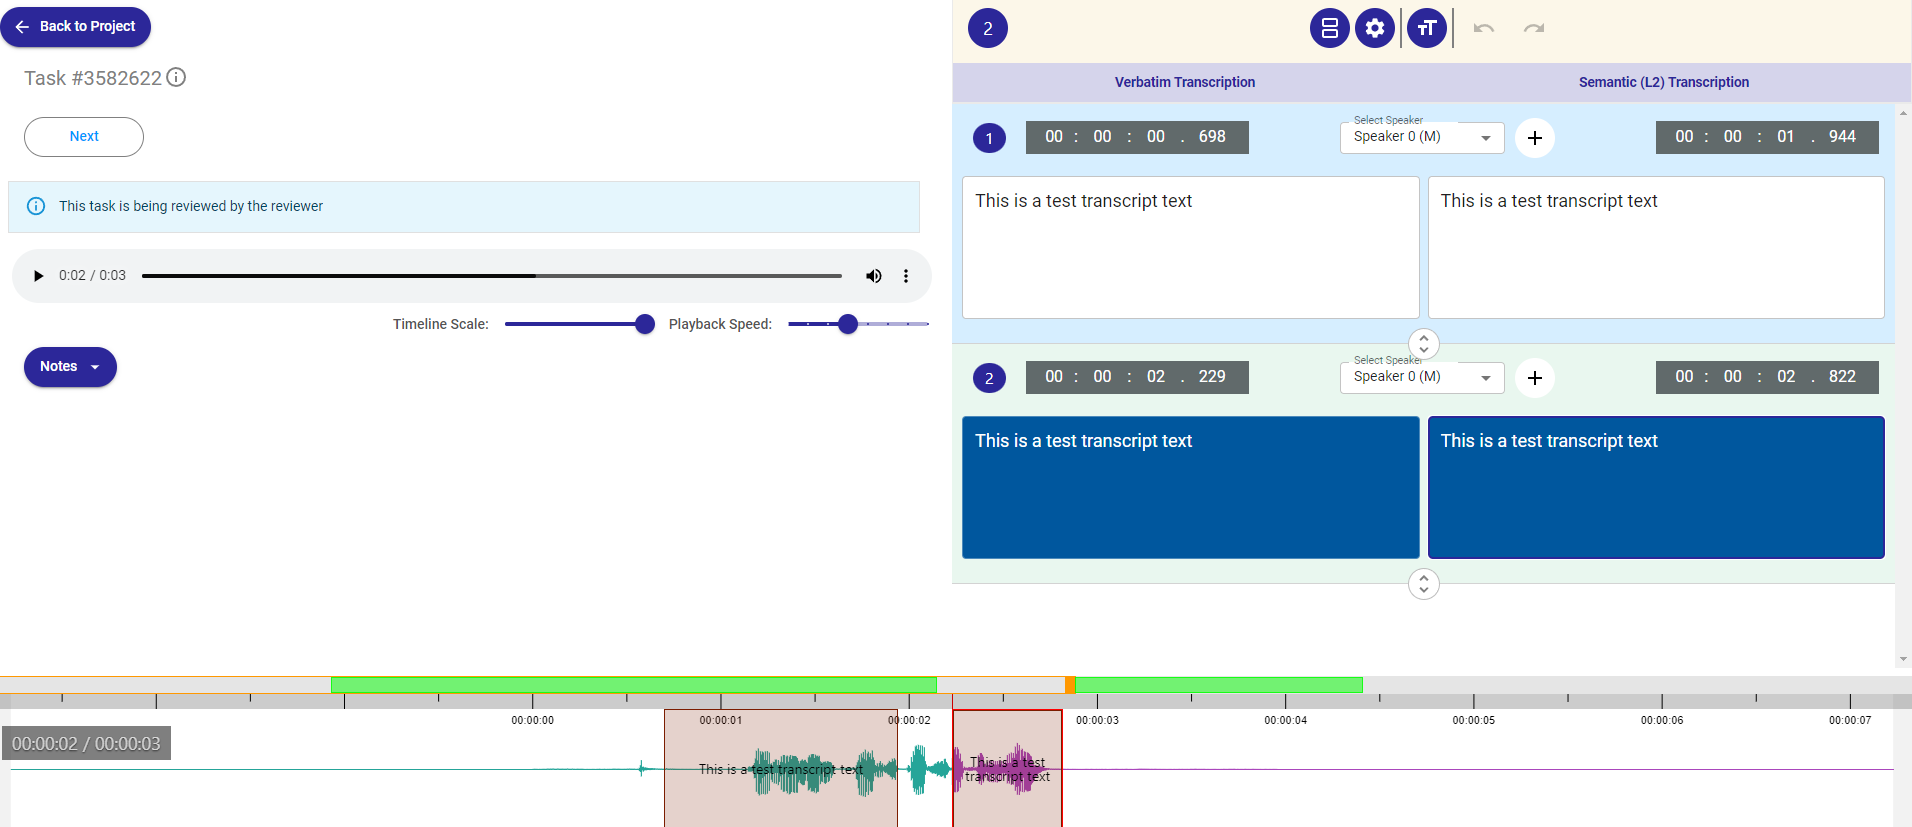Click the 00:00:04 timeline mark
Screen dimensions: 1912x827
pos(1285,720)
